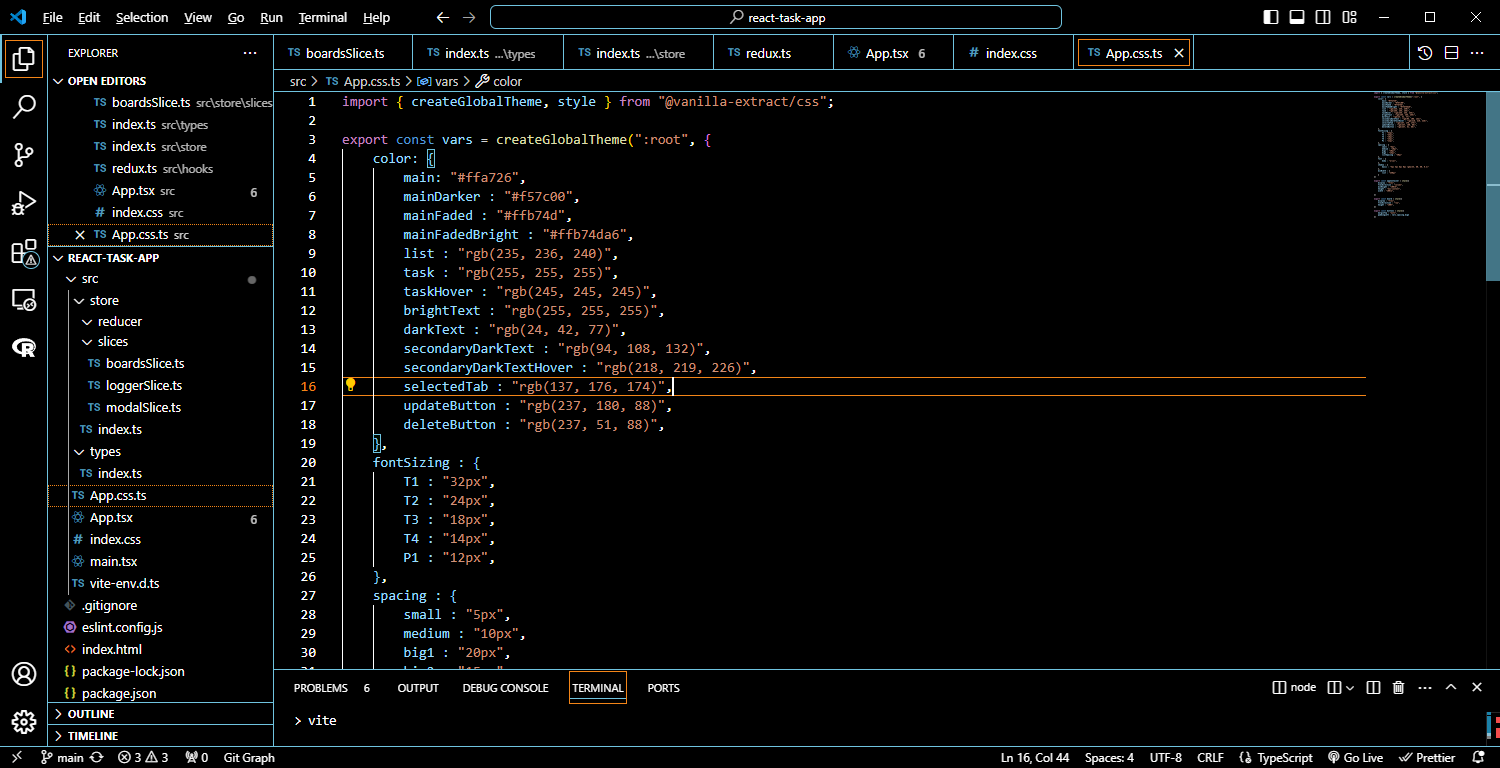Open the R extension icon in activity bar
Image resolution: width=1500 pixels, height=768 pixels.
(24, 347)
